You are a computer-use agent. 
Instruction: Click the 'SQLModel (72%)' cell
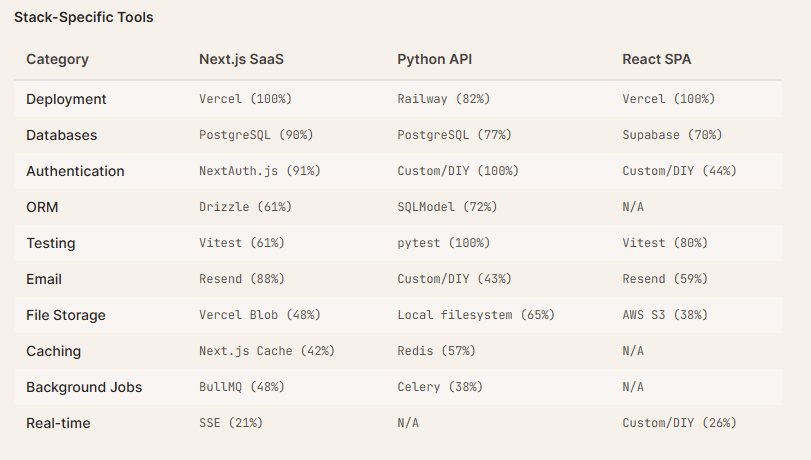pos(447,207)
